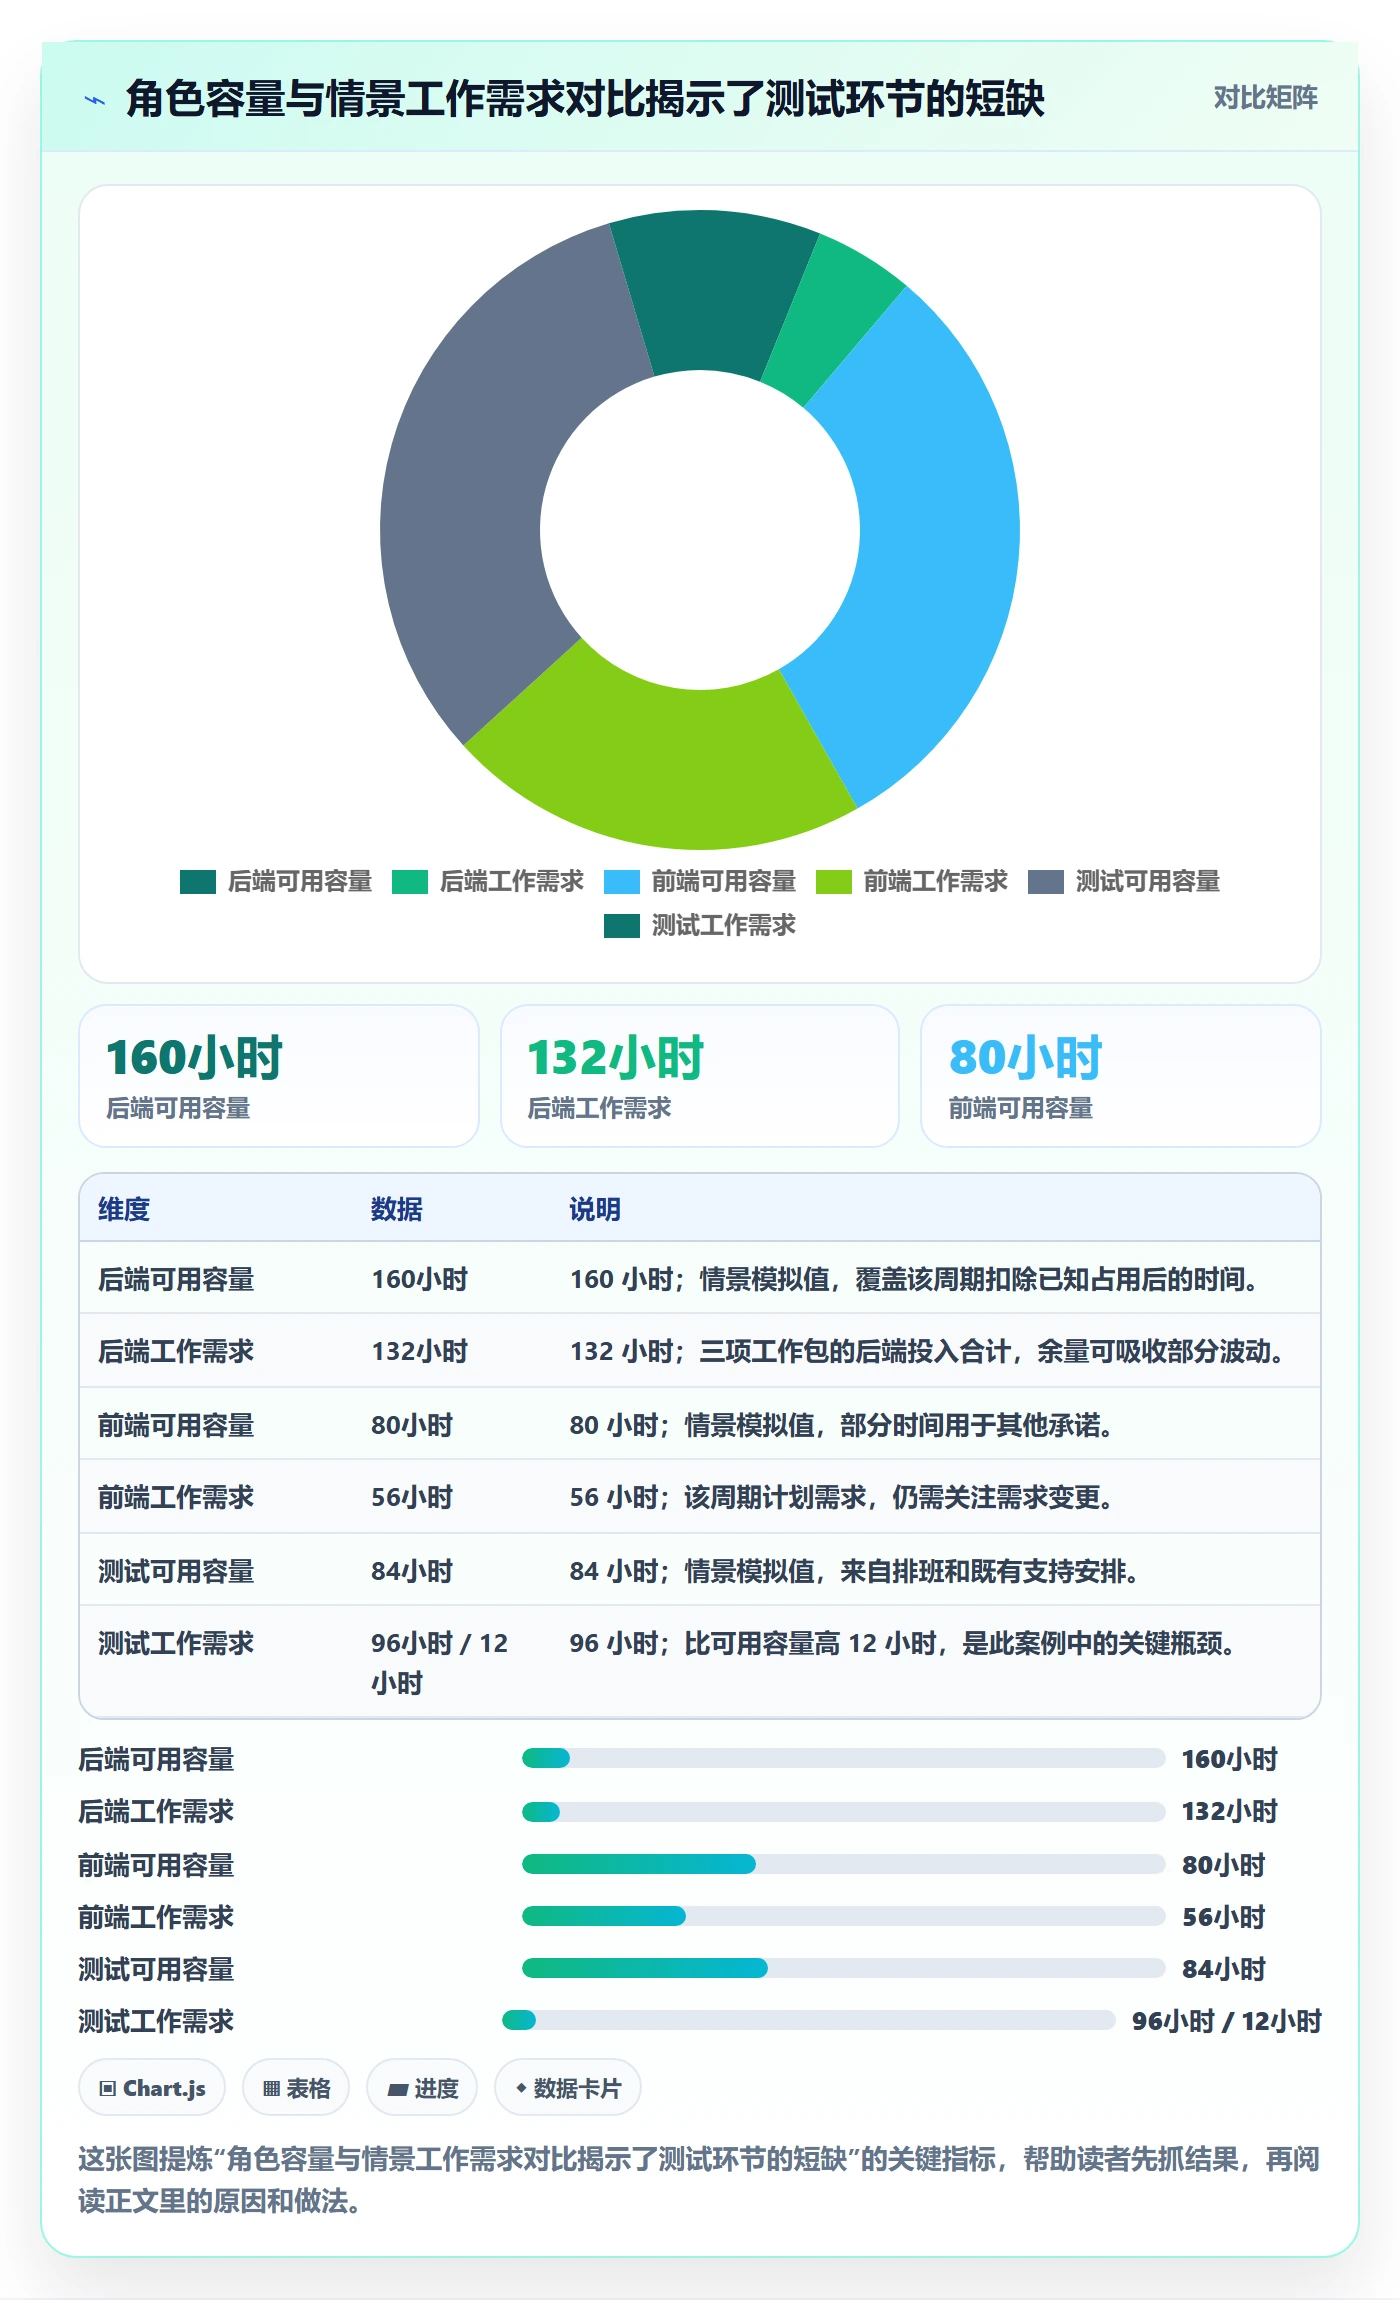Select the 后端可用容量 table row label
Image resolution: width=1400 pixels, height=2300 pixels.
coord(176,1279)
